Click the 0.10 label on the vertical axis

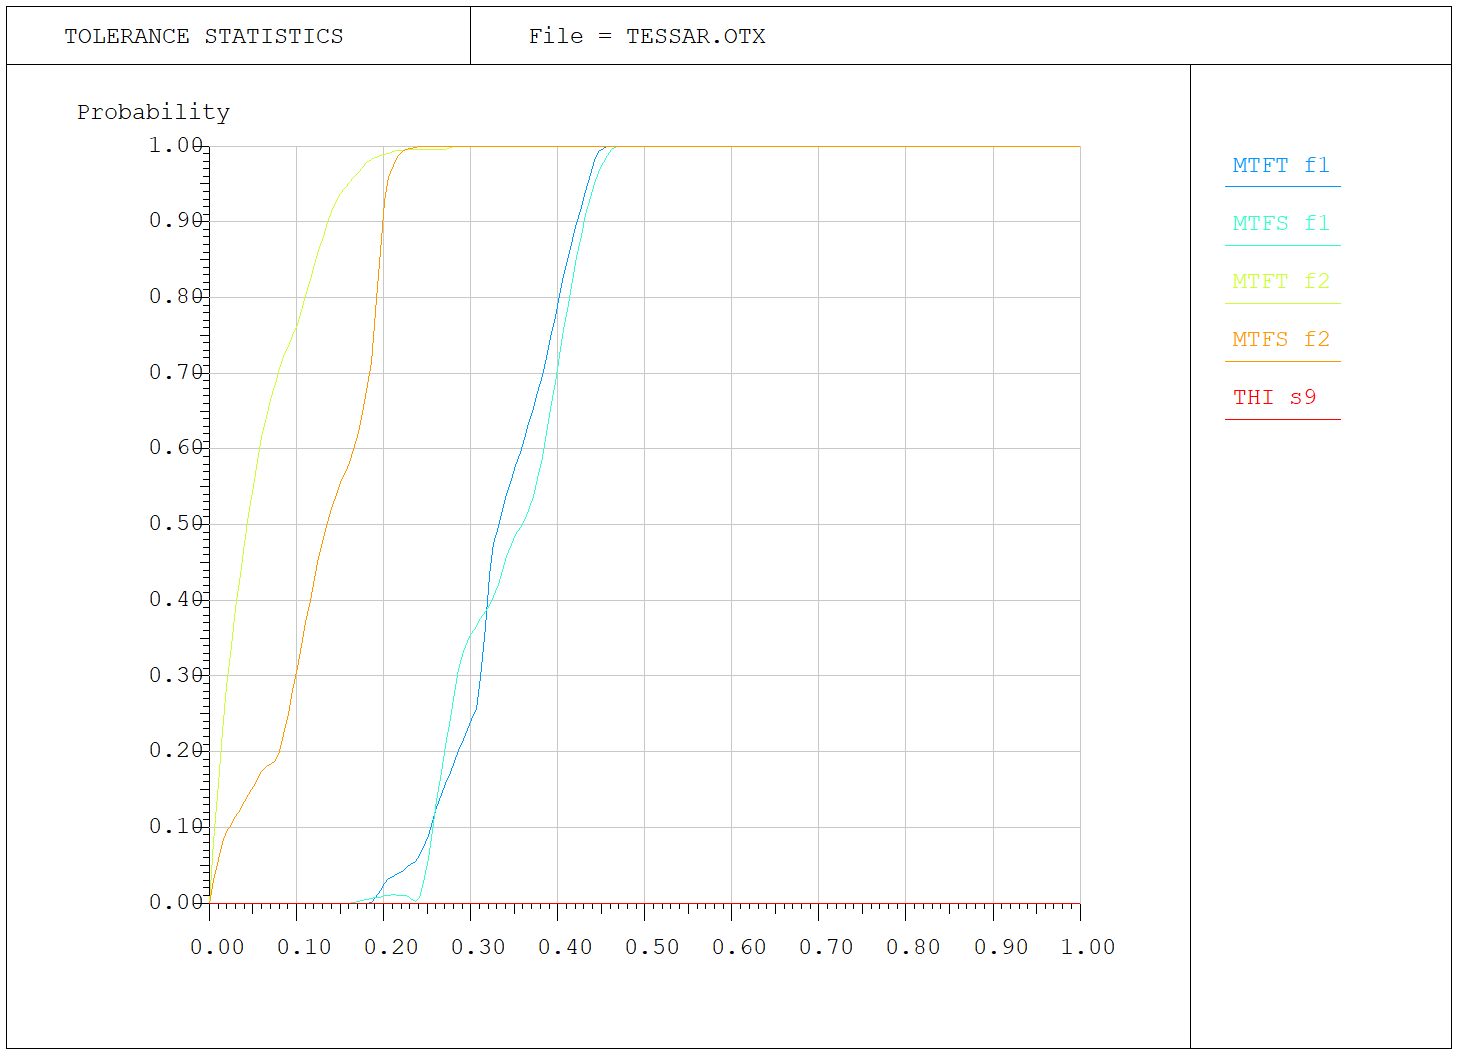[x=176, y=827]
